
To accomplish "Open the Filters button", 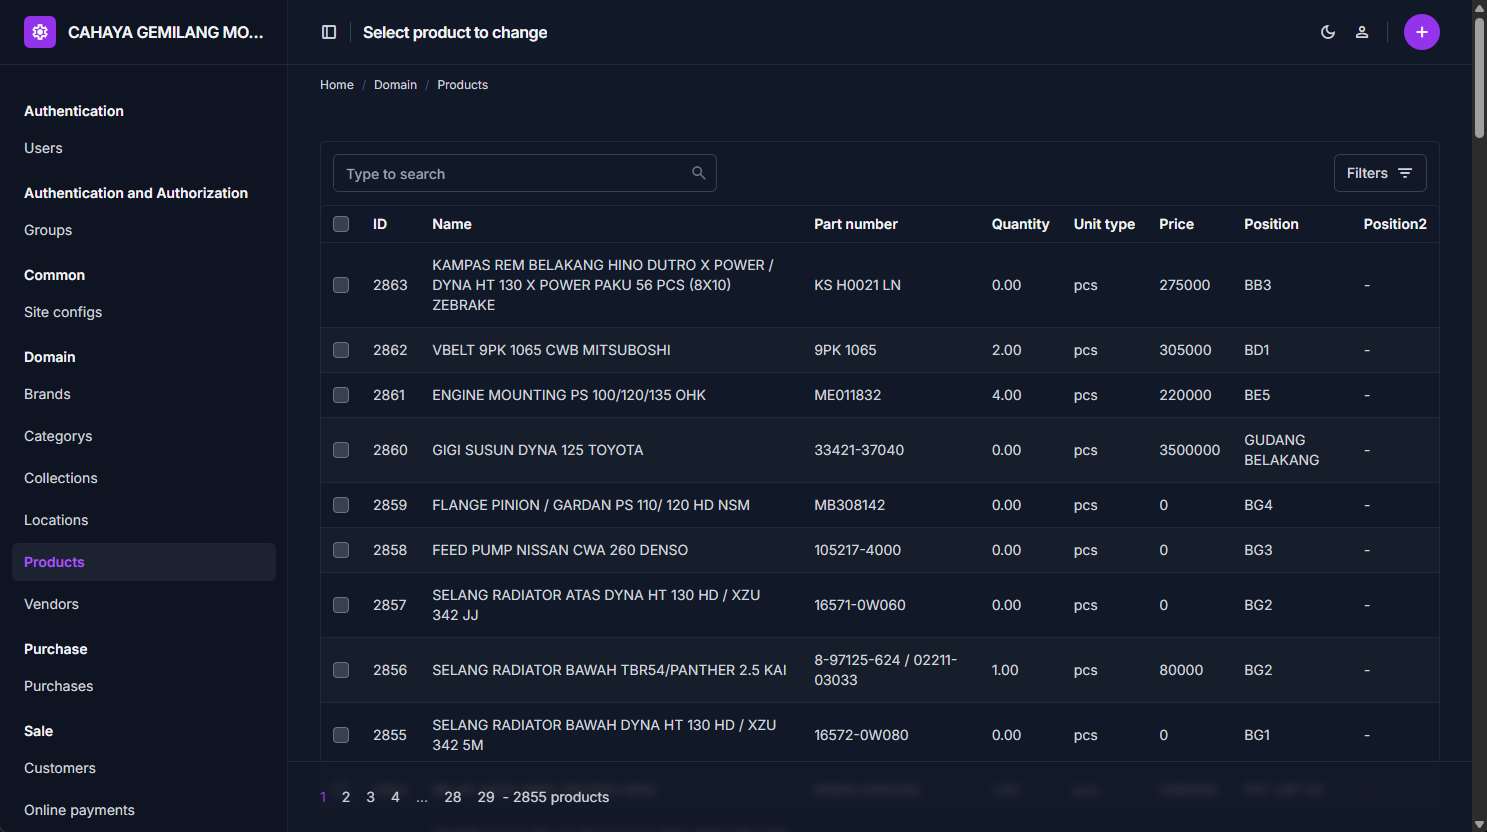I will click(x=1380, y=173).
